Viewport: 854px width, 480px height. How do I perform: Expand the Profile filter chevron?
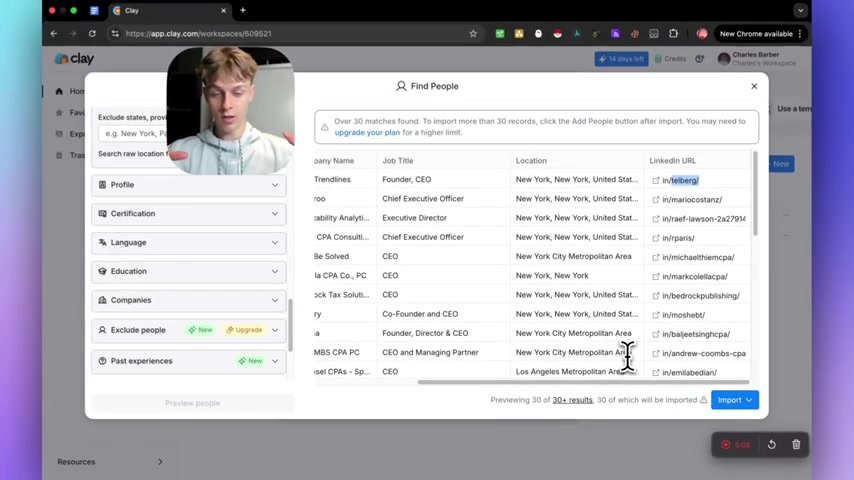[x=275, y=185]
